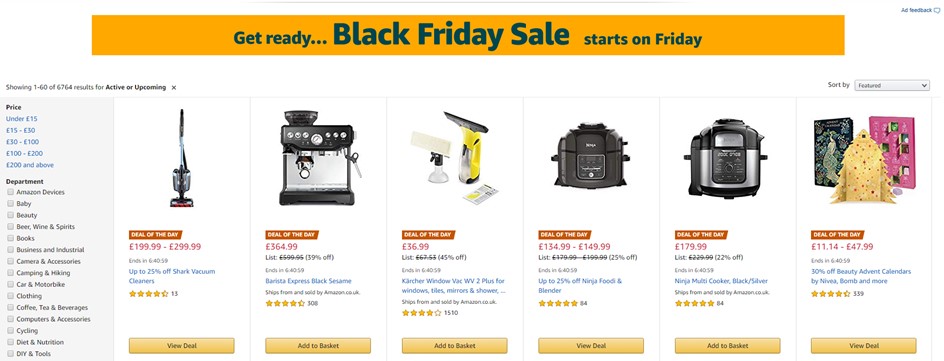Open the Ninja Multi Cooker Black/Silver title link
Screen dimensions: 944x361
click(721, 281)
